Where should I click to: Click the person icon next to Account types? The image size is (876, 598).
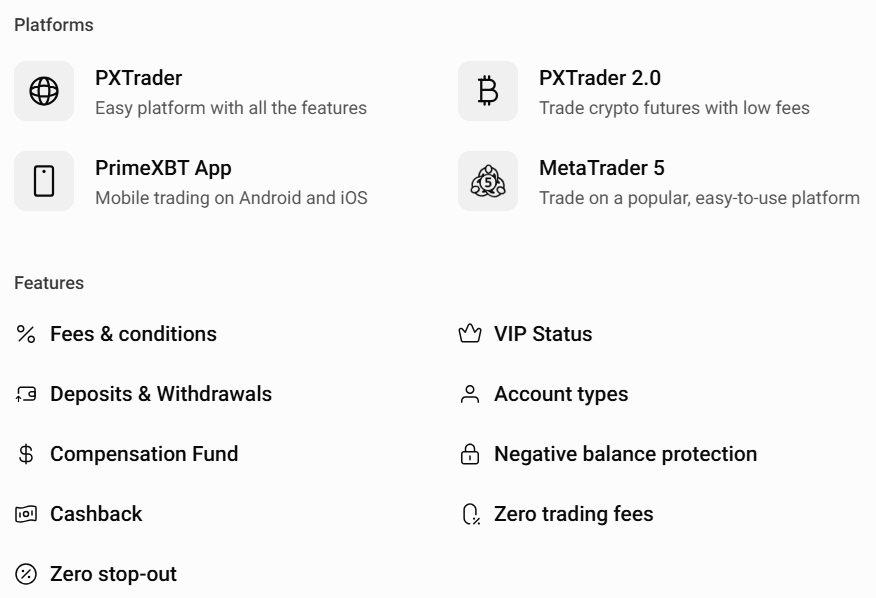[470, 394]
